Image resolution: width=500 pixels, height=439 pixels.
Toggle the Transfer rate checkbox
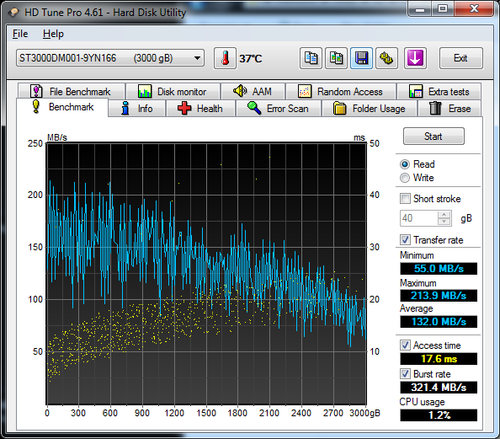click(x=405, y=240)
